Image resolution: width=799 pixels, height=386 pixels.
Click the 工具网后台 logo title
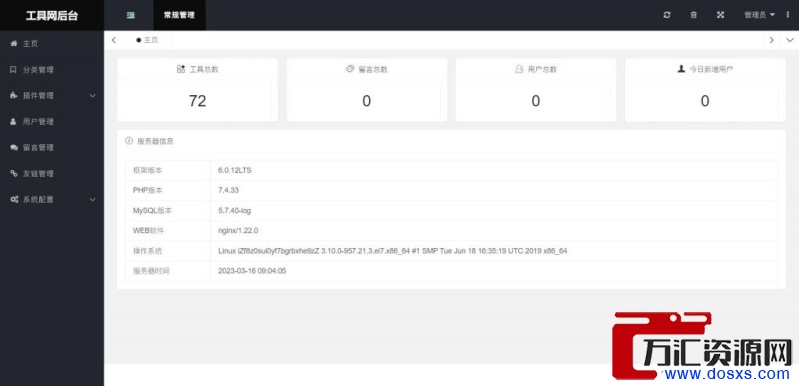point(52,16)
